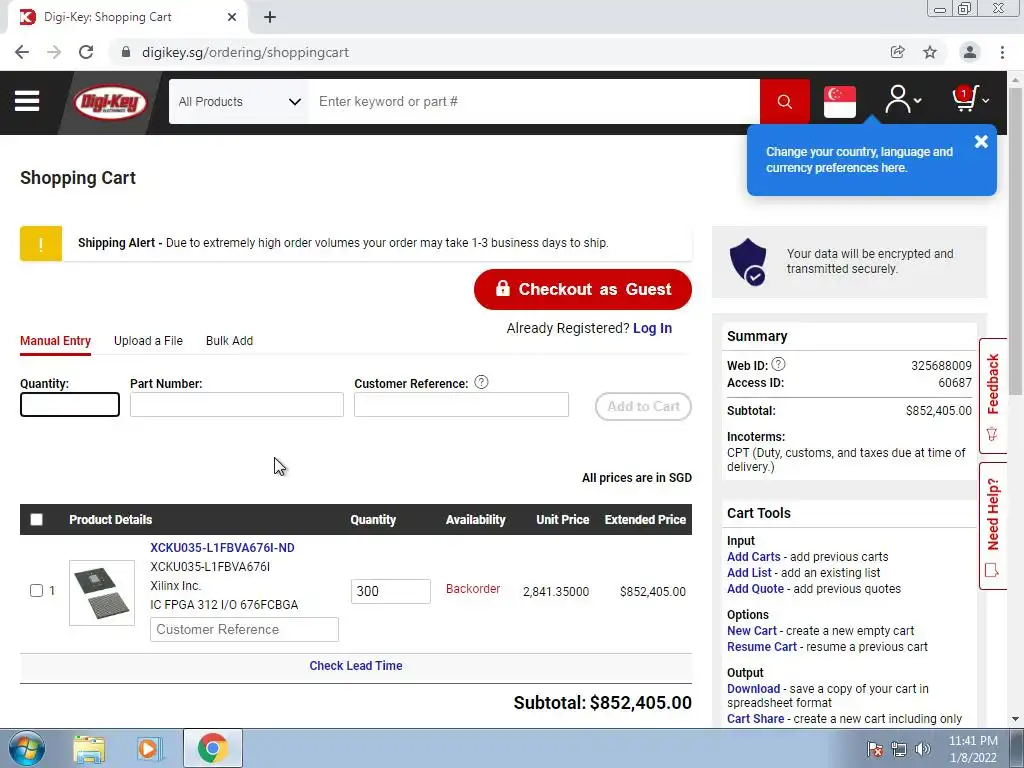Click the Download cart link
Viewport: 1024px width, 768px height.
753,688
